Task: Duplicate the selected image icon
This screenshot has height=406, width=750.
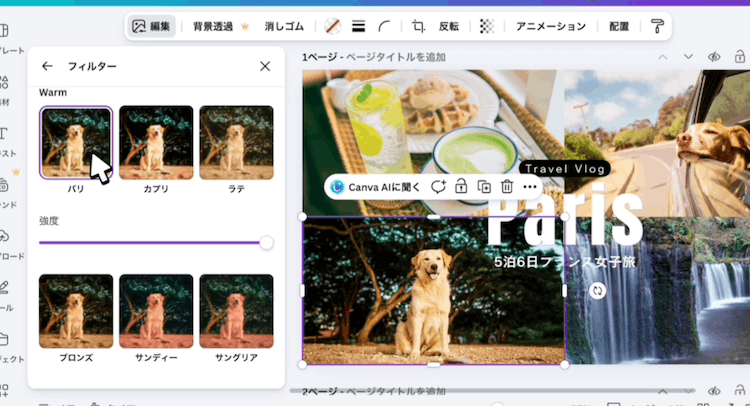Action: pos(484,187)
